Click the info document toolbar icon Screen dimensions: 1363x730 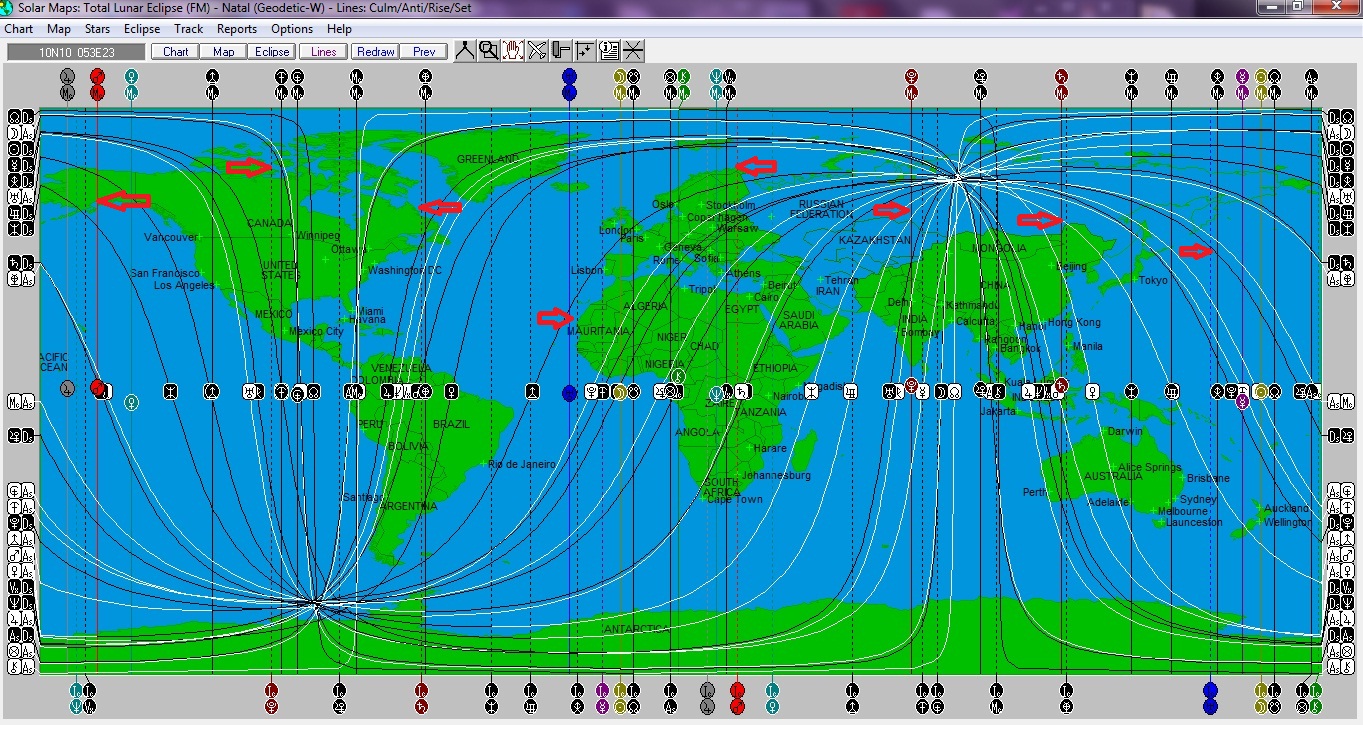pyautogui.click(x=609, y=51)
